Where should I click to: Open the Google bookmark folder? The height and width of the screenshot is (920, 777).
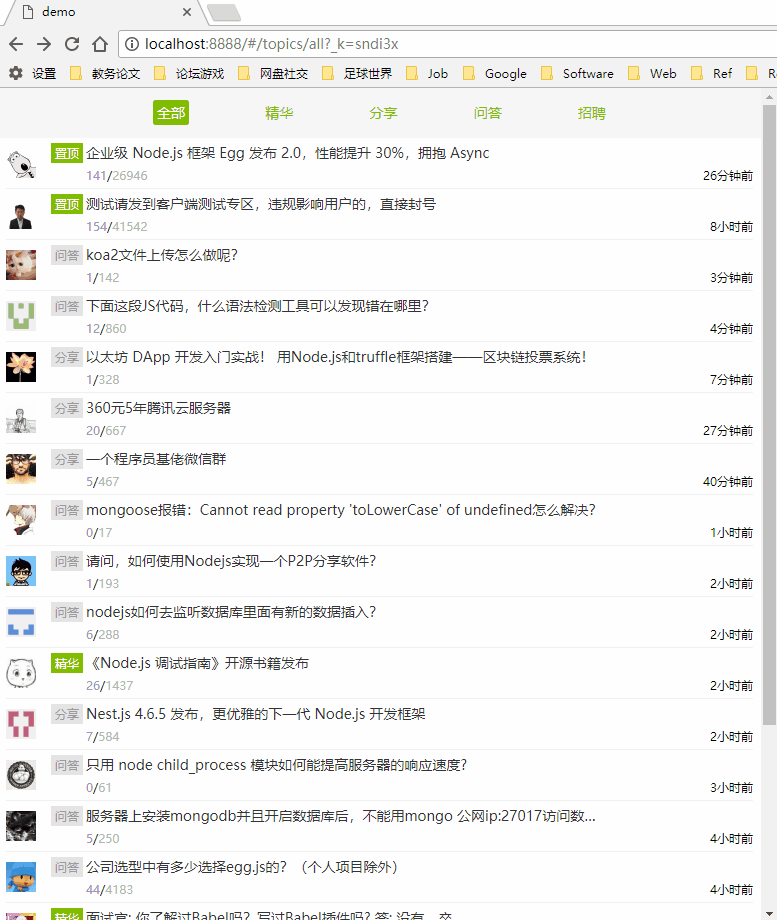(495, 73)
